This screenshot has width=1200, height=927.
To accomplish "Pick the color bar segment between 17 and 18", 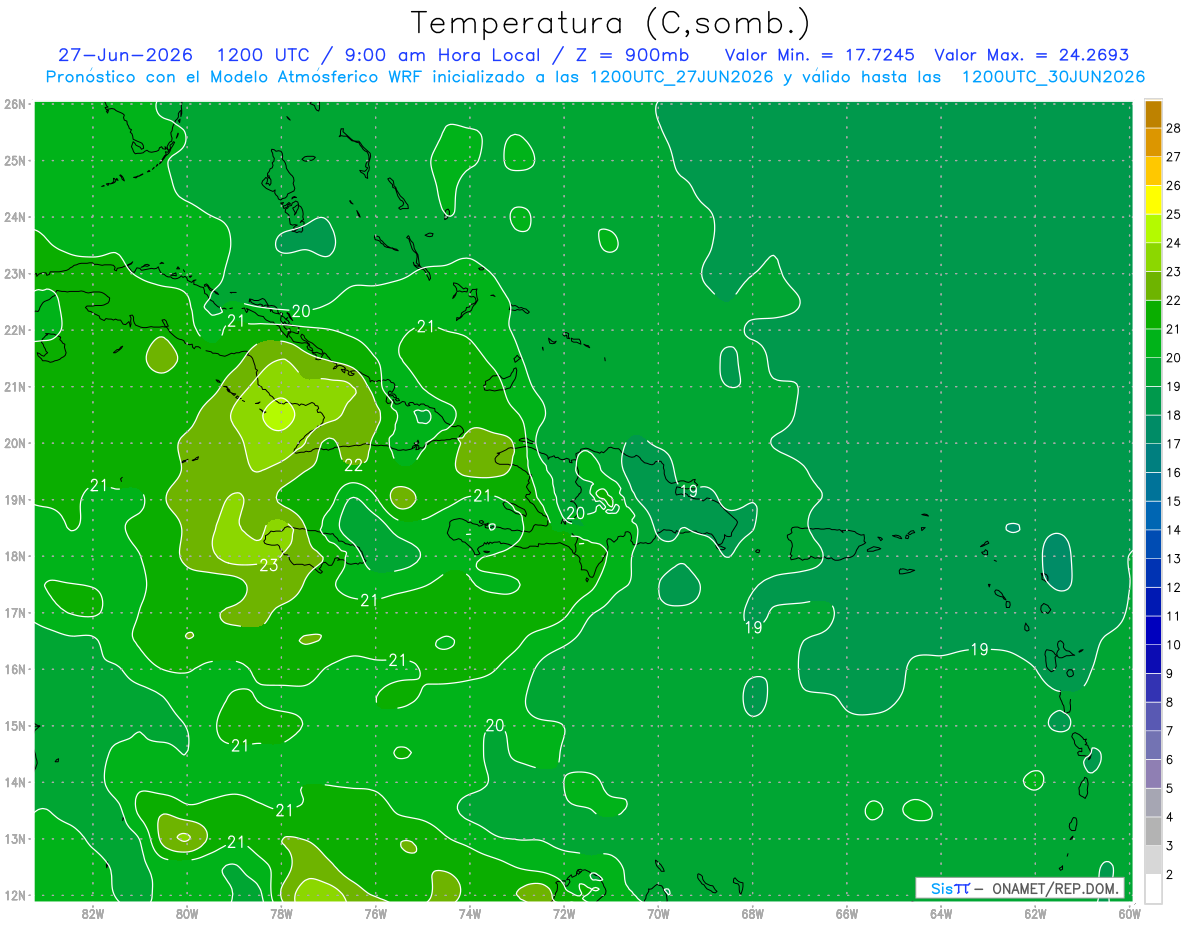I will pos(1153,429).
